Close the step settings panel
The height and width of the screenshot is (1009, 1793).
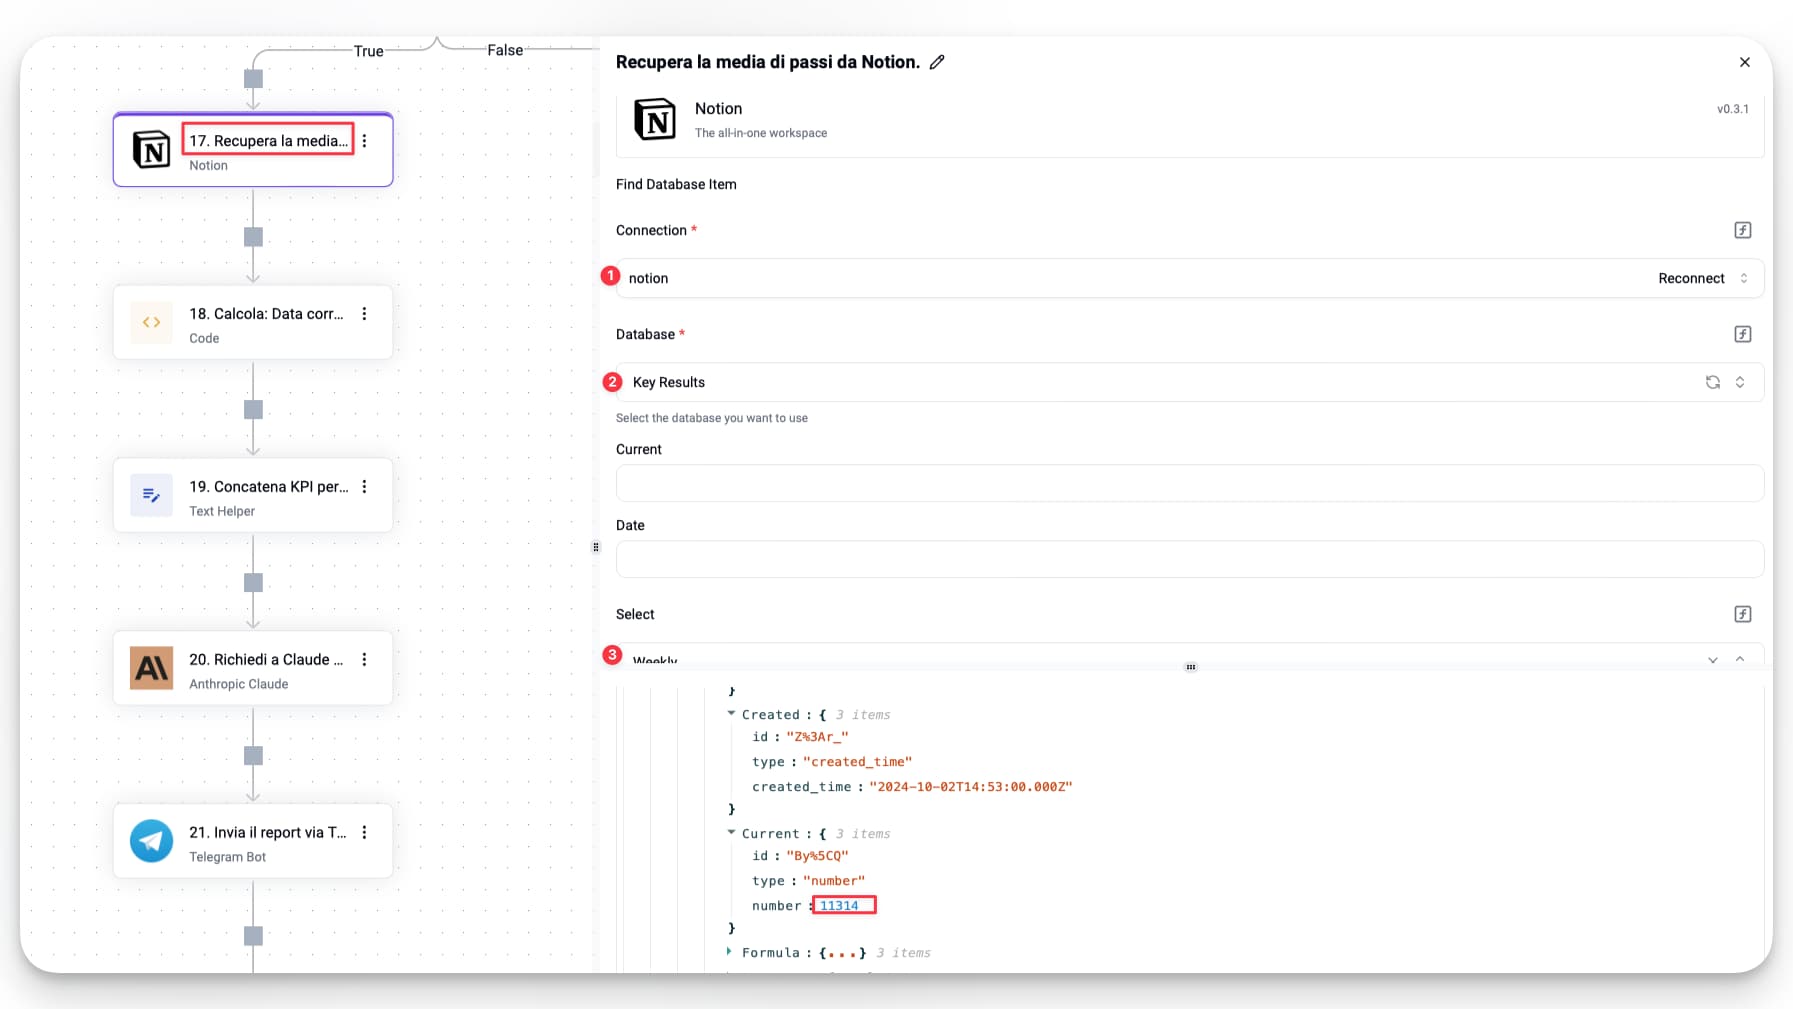click(x=1745, y=62)
